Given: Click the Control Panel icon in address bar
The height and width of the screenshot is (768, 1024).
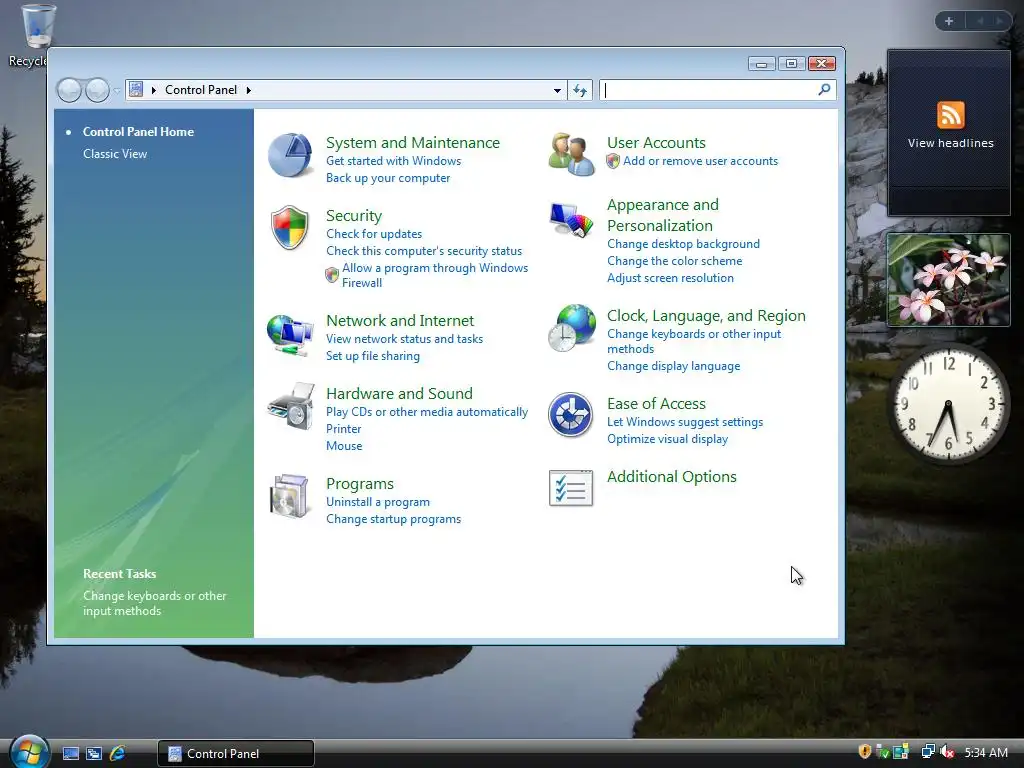Looking at the screenshot, I should pos(136,89).
